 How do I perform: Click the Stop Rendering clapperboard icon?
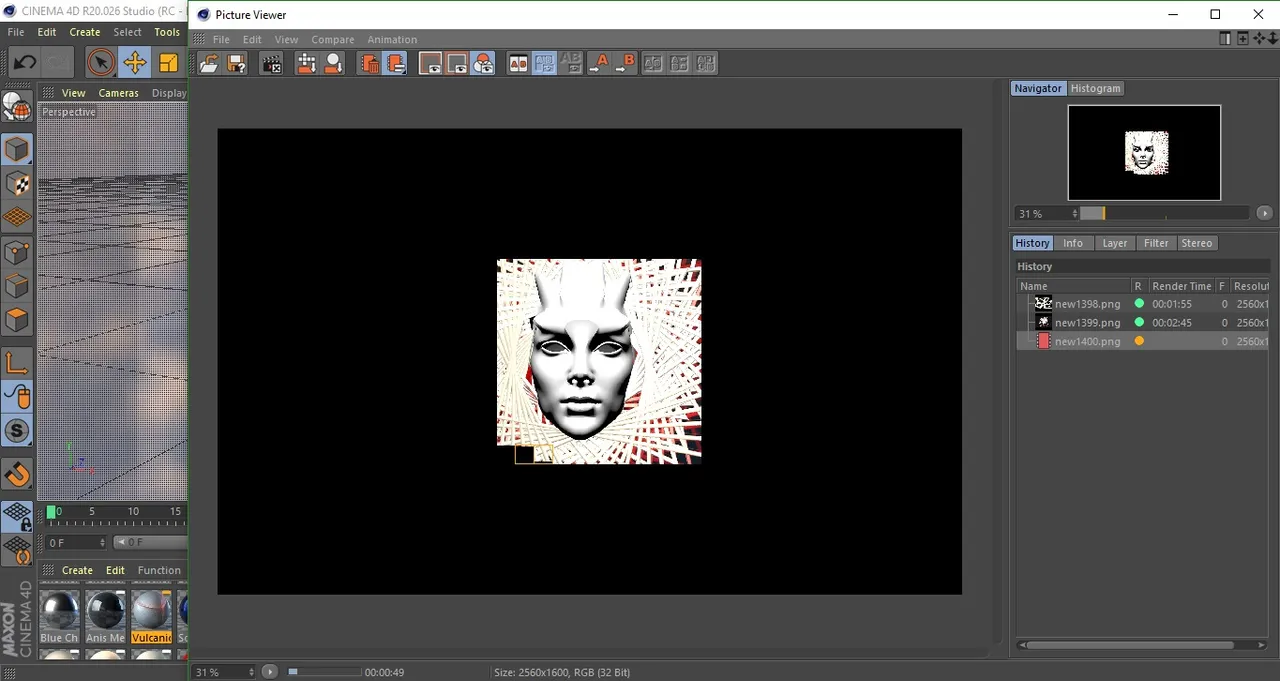[x=271, y=63]
